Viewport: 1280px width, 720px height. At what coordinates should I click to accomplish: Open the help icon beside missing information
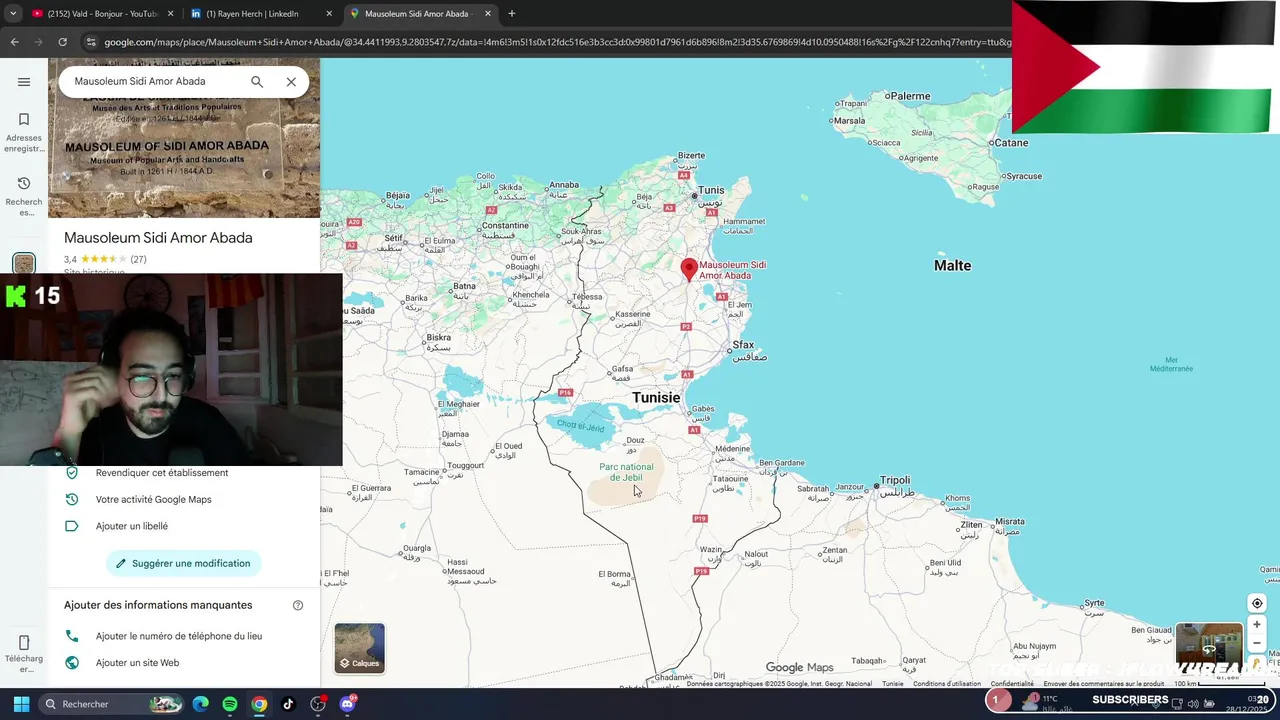[x=298, y=605]
